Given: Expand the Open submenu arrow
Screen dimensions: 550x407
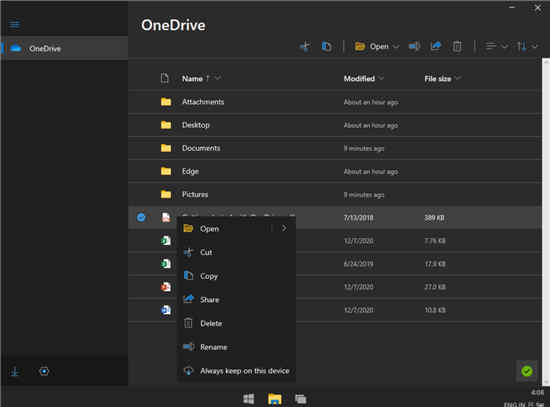Looking at the screenshot, I should coord(284,228).
